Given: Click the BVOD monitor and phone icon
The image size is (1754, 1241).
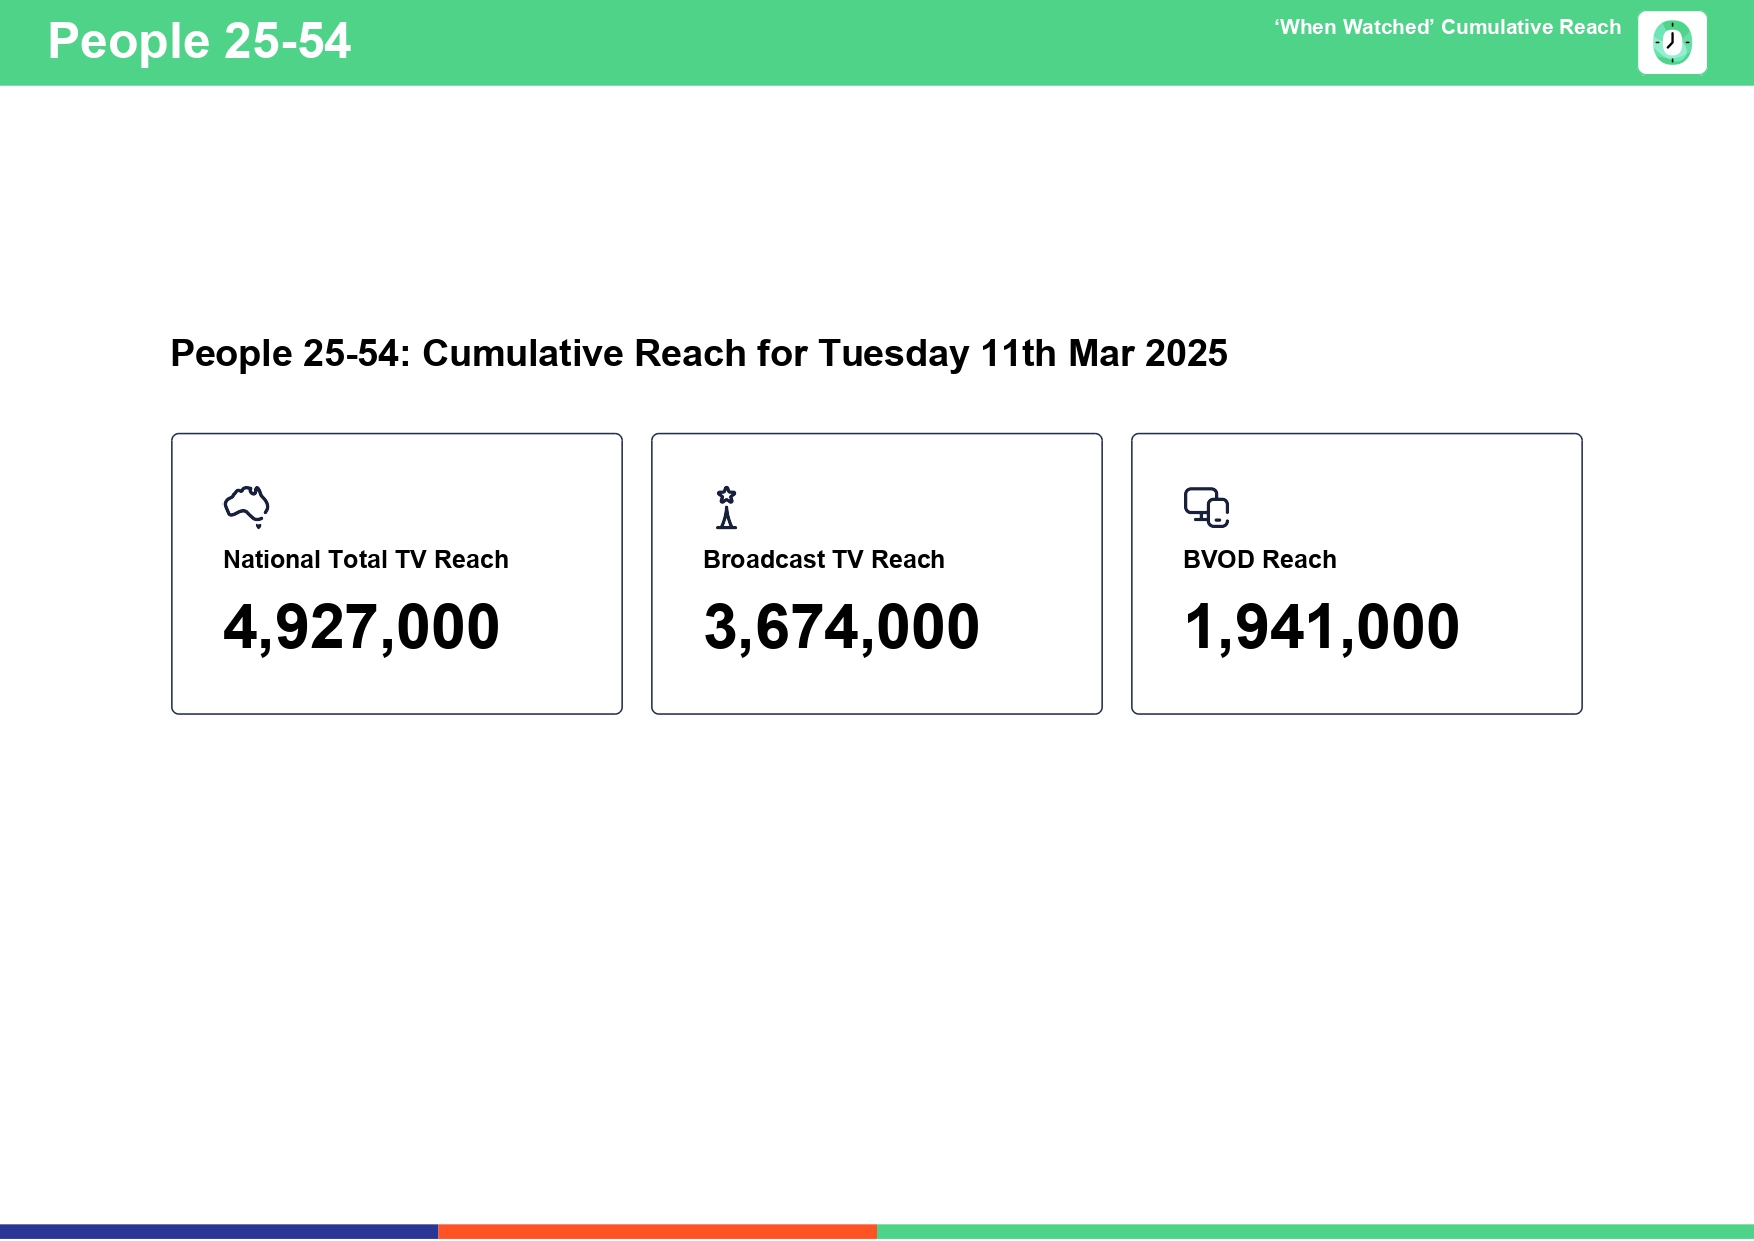Looking at the screenshot, I should tap(1206, 507).
